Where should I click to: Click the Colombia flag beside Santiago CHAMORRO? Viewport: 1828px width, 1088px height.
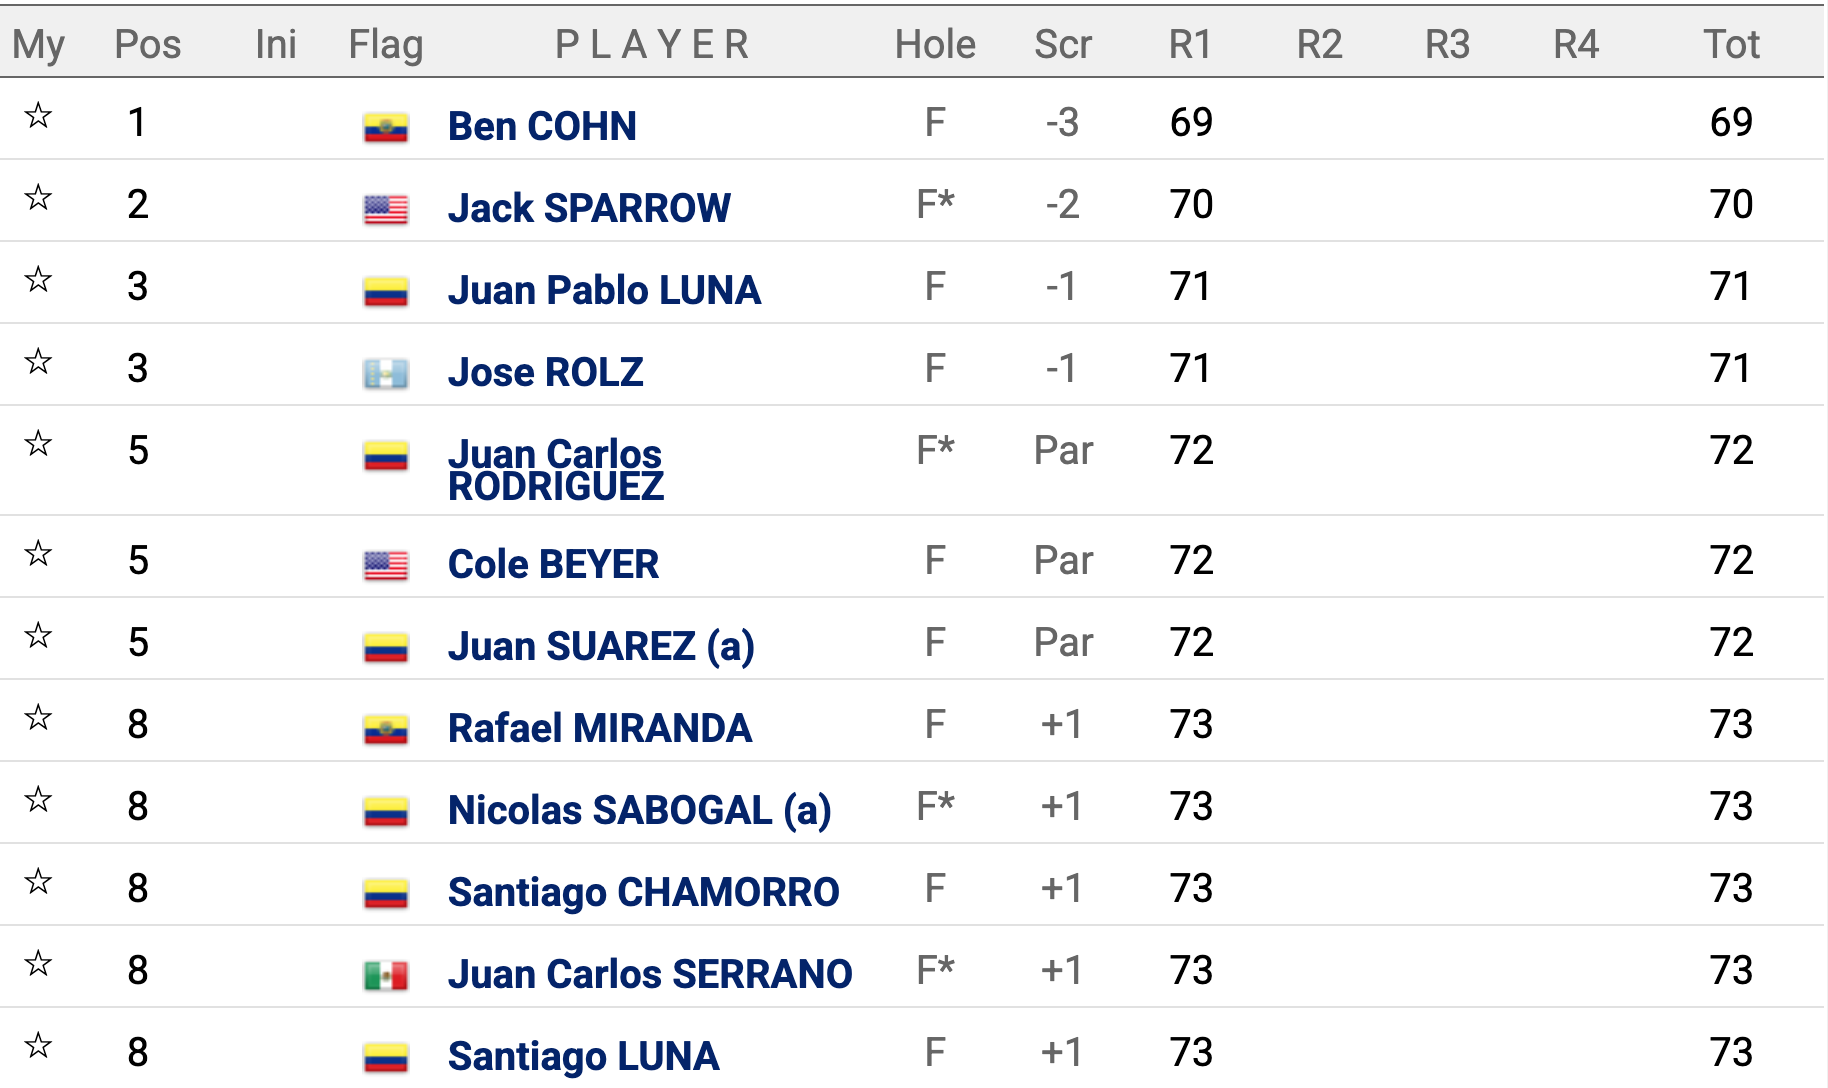pos(385,893)
